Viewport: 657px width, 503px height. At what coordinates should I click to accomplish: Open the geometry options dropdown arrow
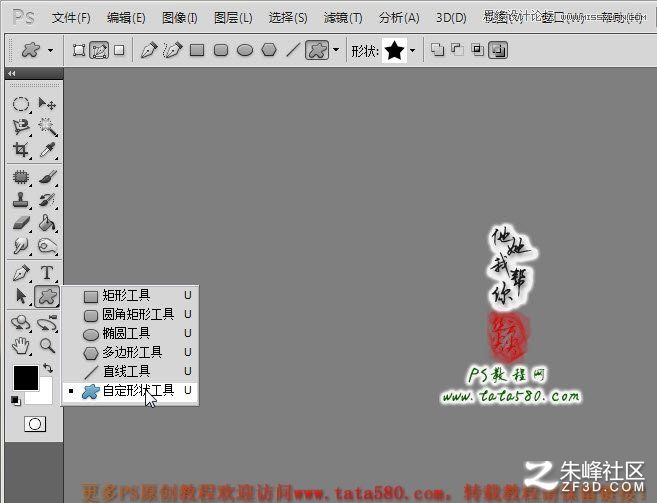click(336, 50)
